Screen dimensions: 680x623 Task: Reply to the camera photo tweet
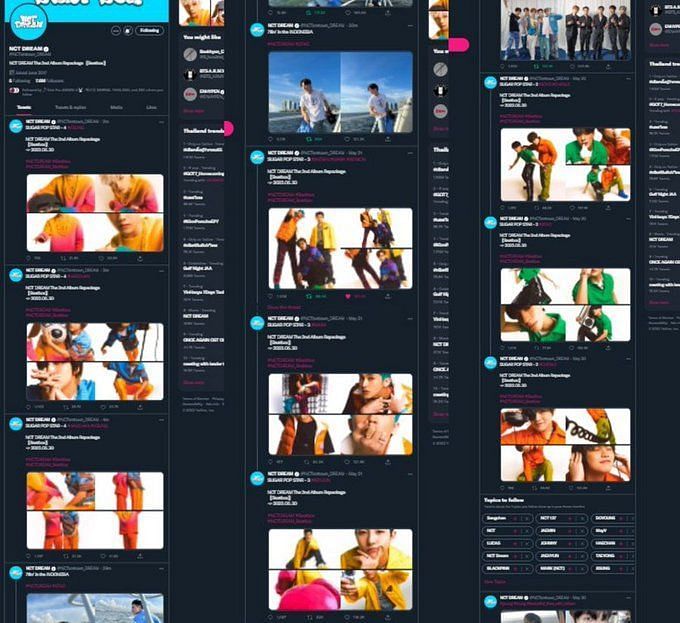(x=29, y=407)
